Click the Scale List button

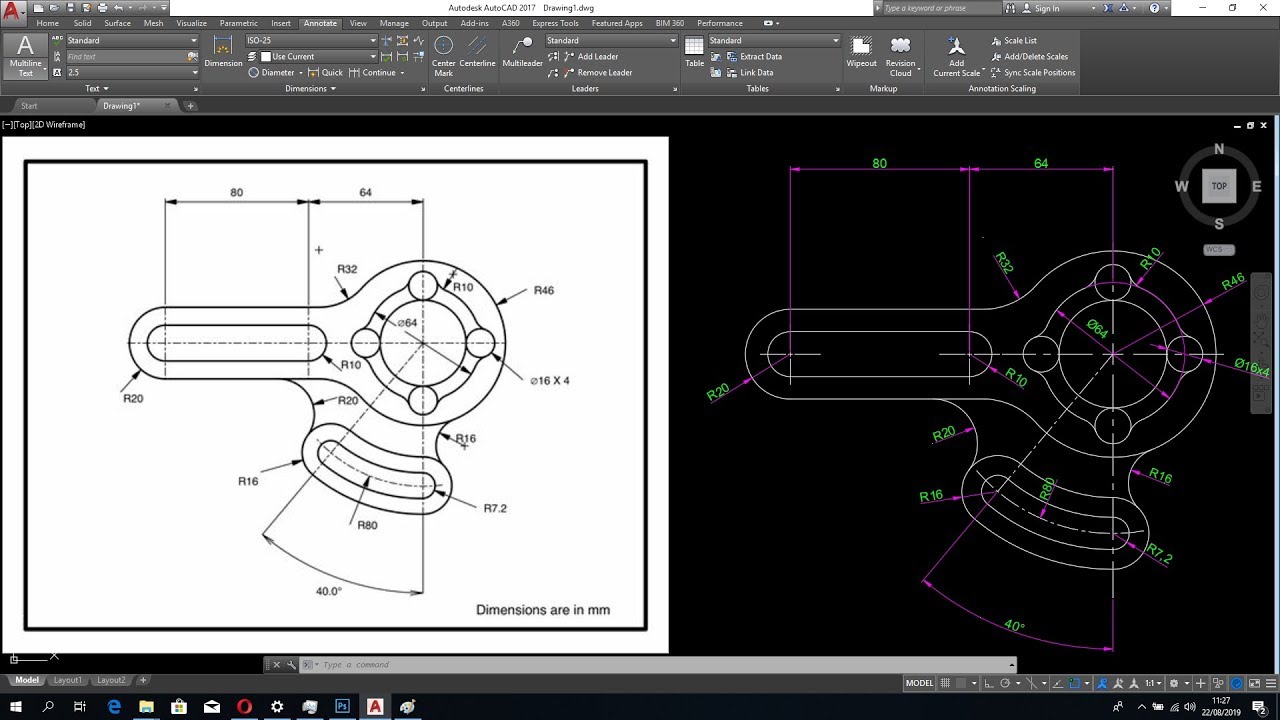coord(1013,40)
